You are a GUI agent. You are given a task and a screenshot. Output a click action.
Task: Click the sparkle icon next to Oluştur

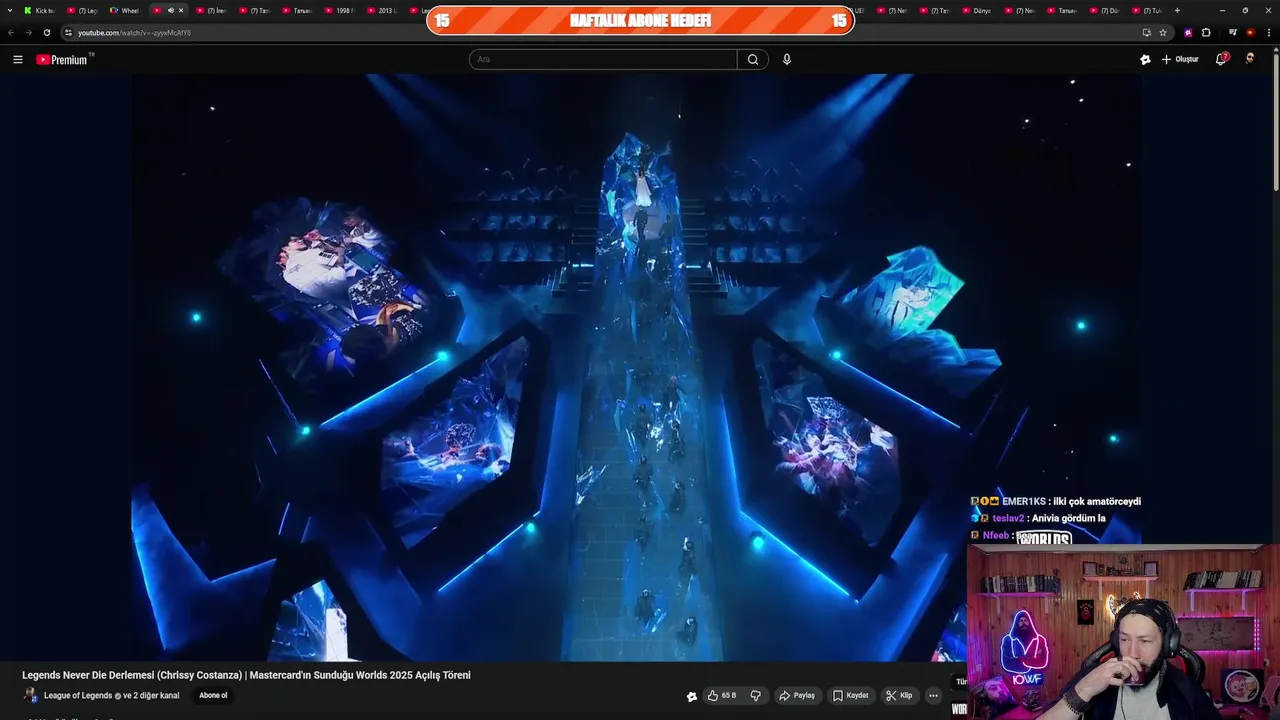[1145, 59]
